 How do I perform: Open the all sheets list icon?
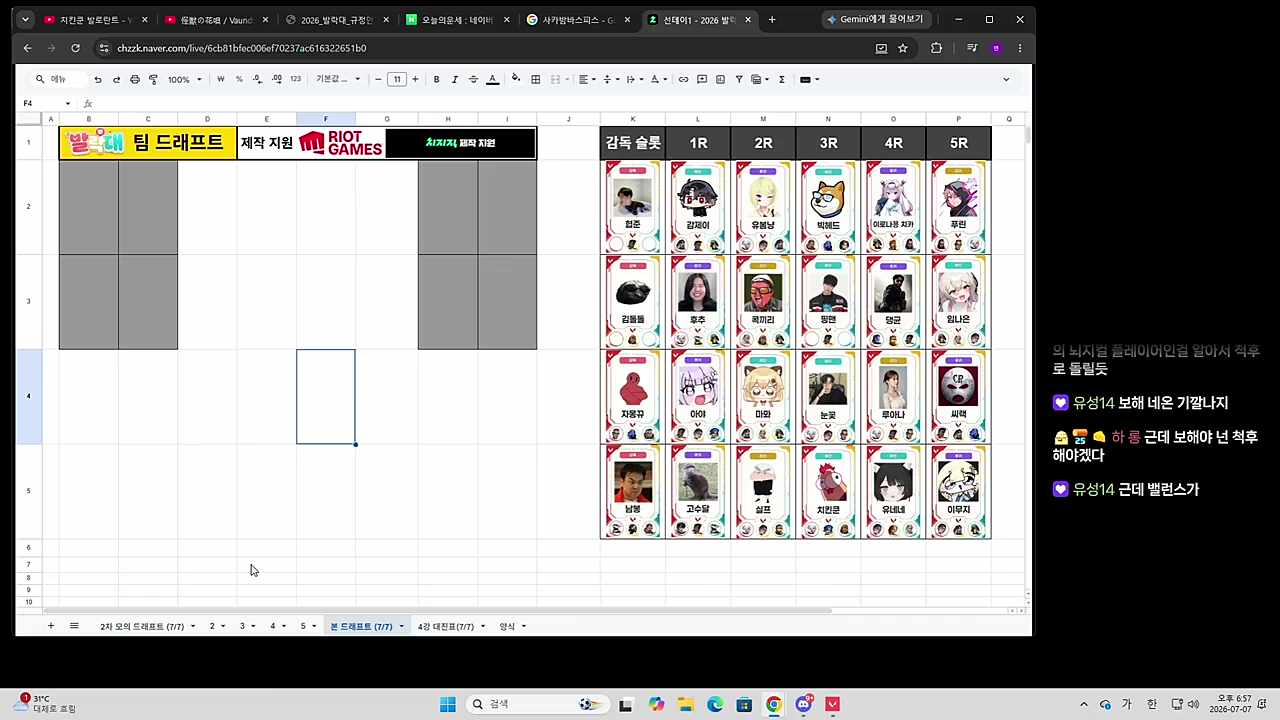(74, 626)
